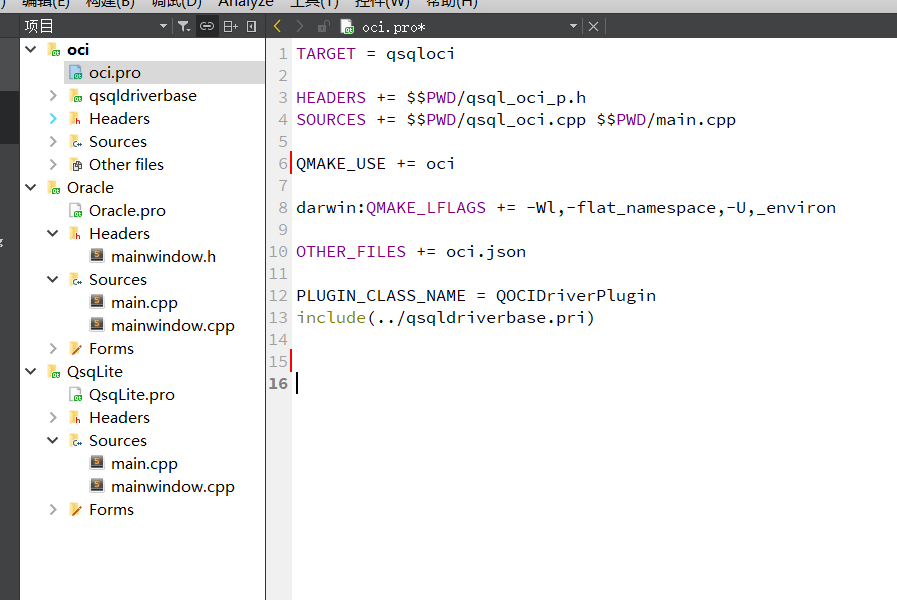
Task: Expand Headers under the oci project
Action: (53, 118)
